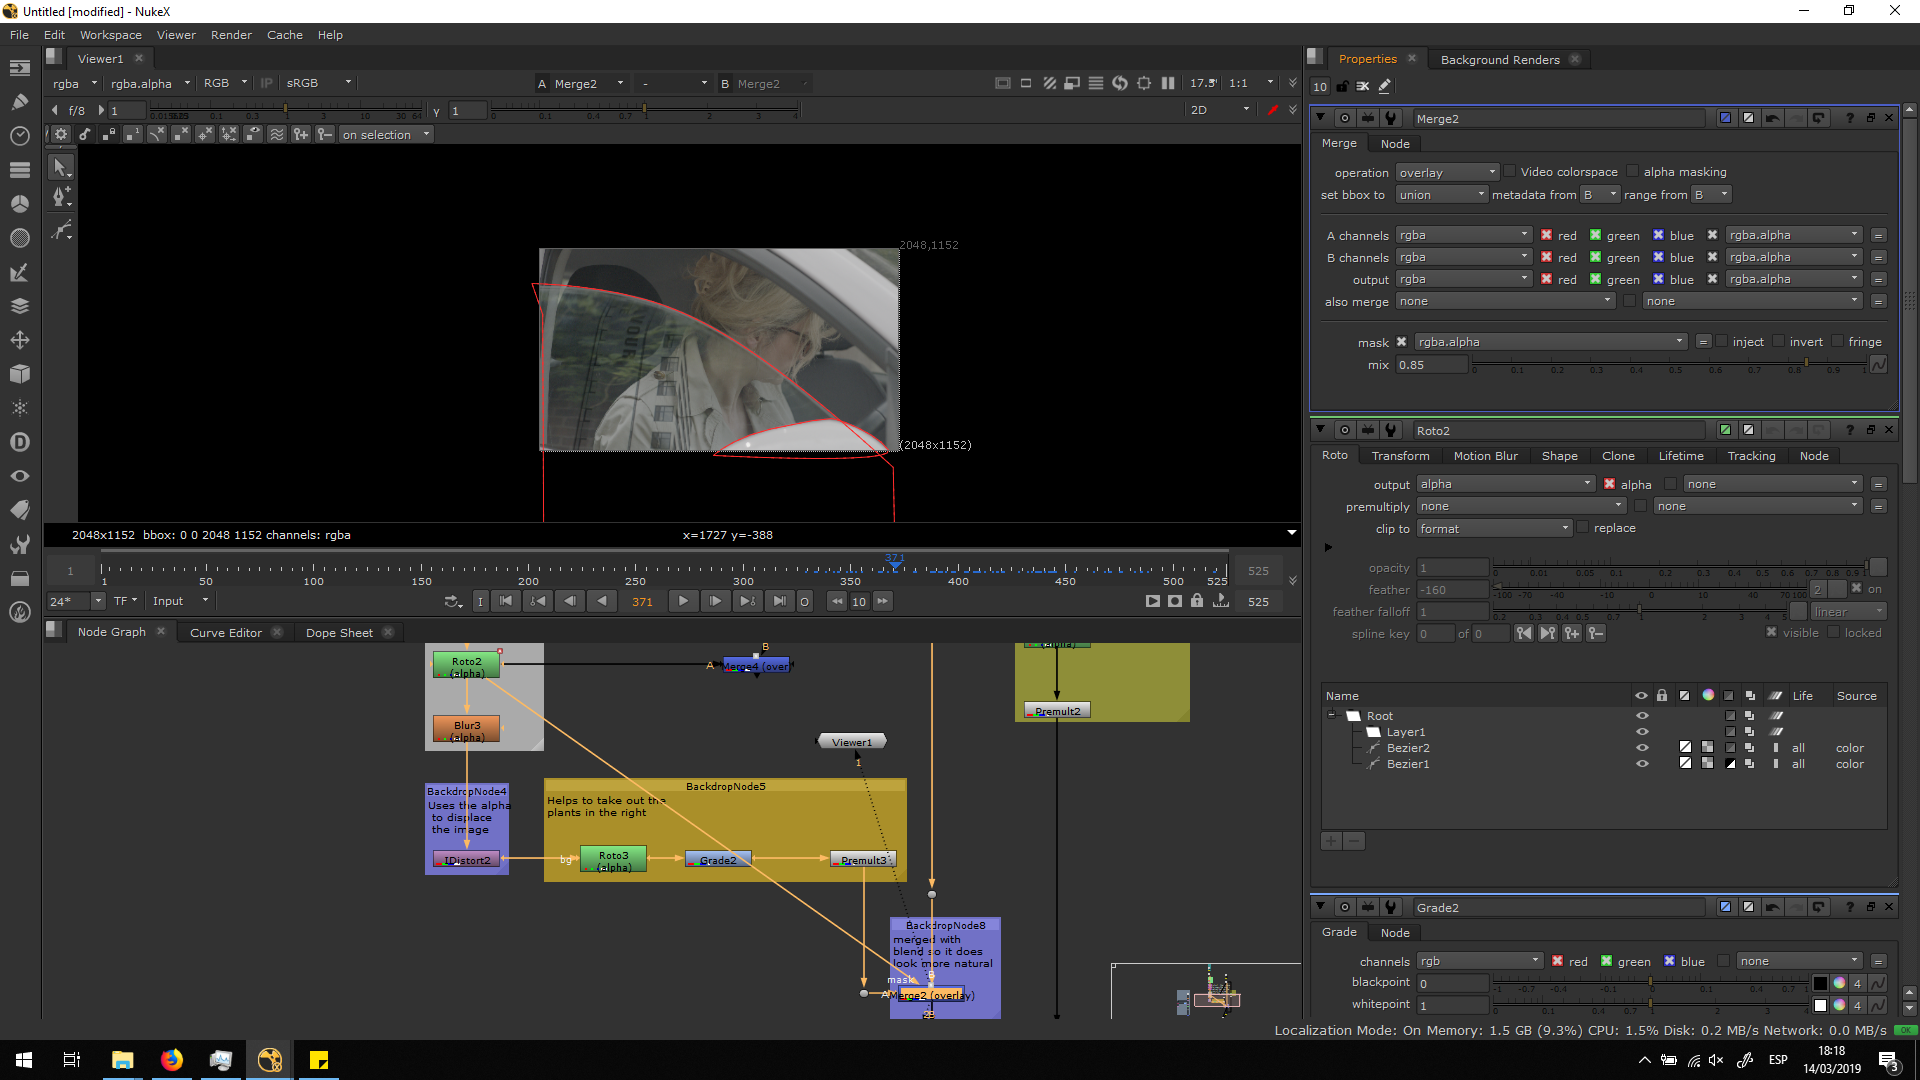Toggle visibility eye for Bezier2
The image size is (1920, 1080).
coord(1641,748)
